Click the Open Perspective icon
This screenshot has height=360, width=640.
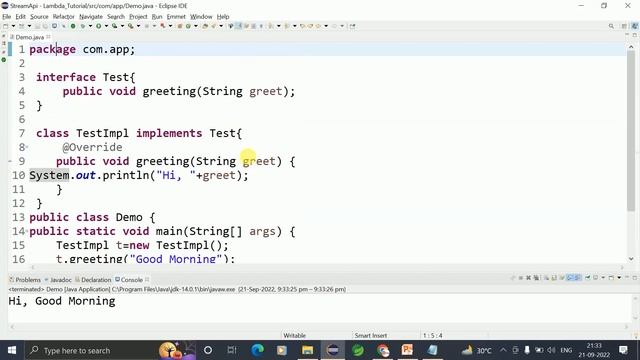pos(624,26)
